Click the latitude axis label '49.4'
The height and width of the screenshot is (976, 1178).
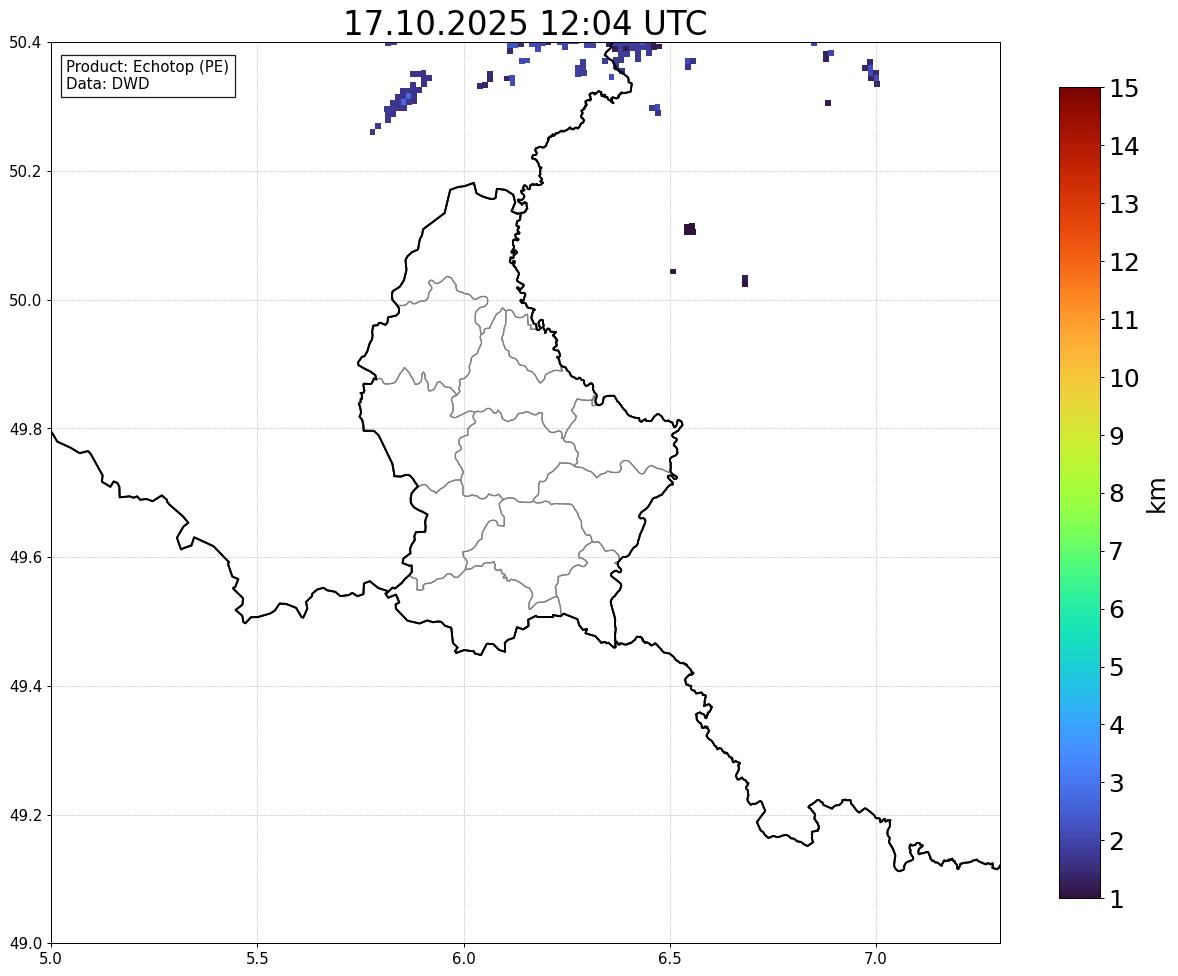pos(24,686)
